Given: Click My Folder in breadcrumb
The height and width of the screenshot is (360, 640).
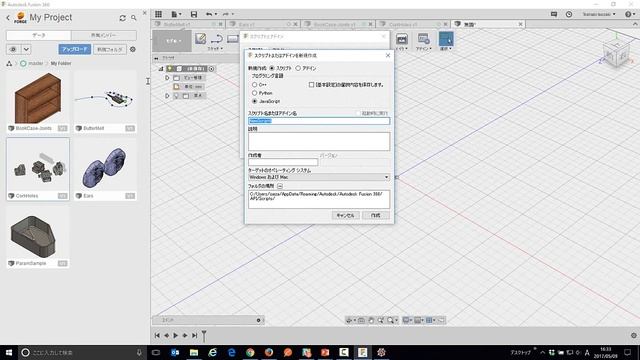Looking at the screenshot, I should 61,63.
